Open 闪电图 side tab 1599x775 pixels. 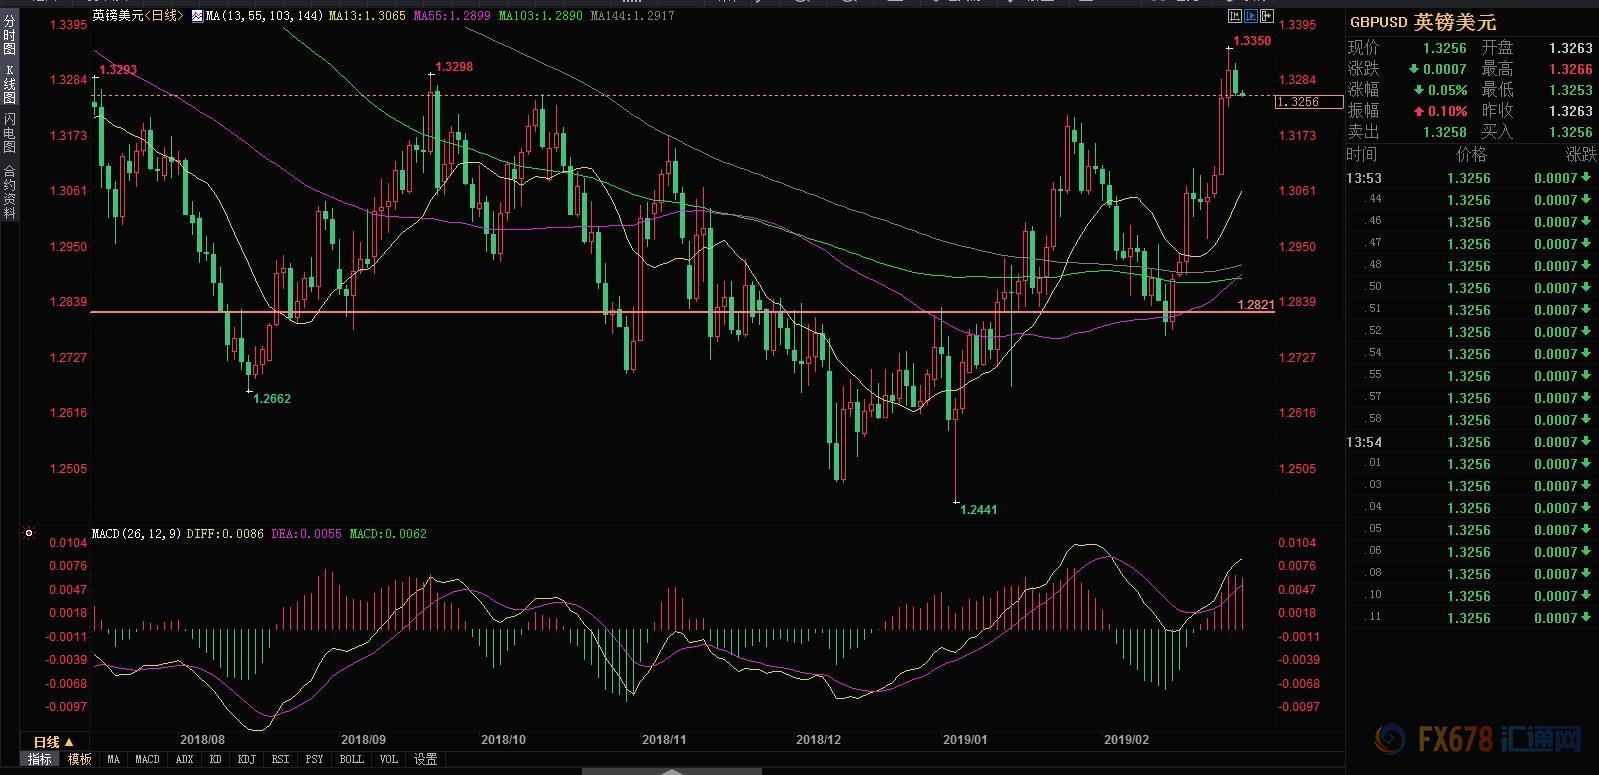(9, 133)
